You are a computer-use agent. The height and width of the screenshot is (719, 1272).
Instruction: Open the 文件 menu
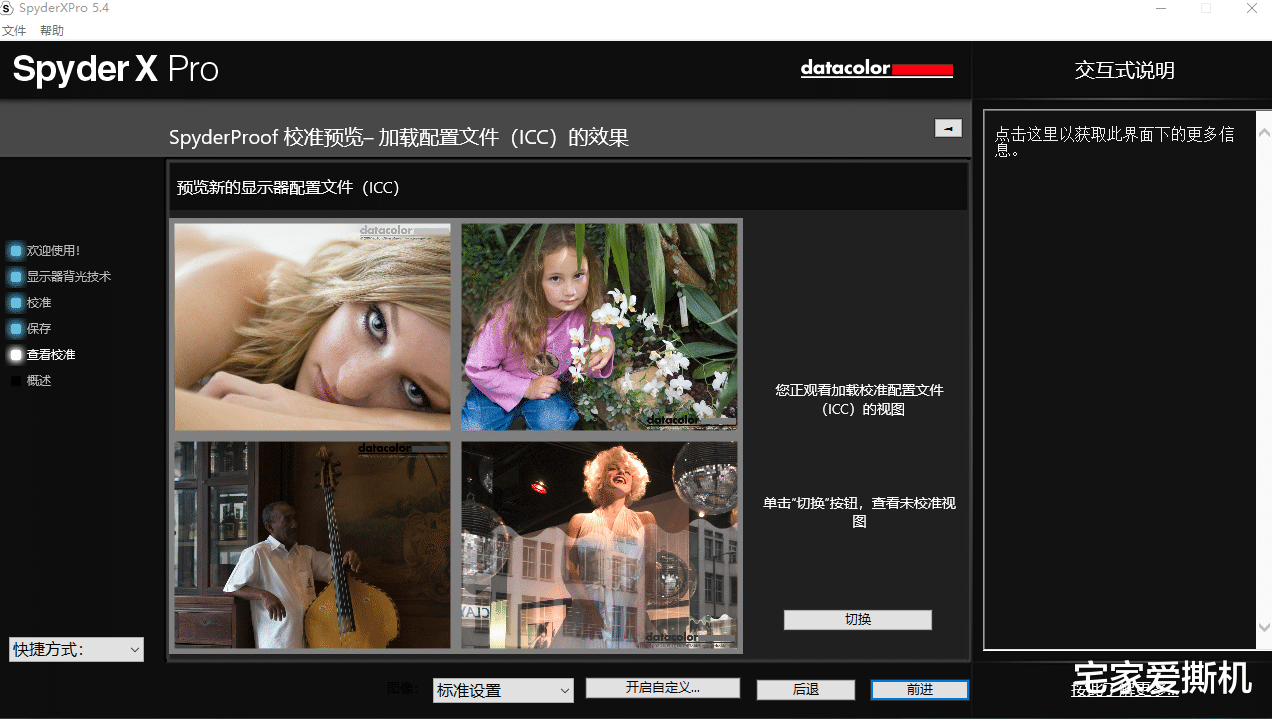pyautogui.click(x=14, y=31)
